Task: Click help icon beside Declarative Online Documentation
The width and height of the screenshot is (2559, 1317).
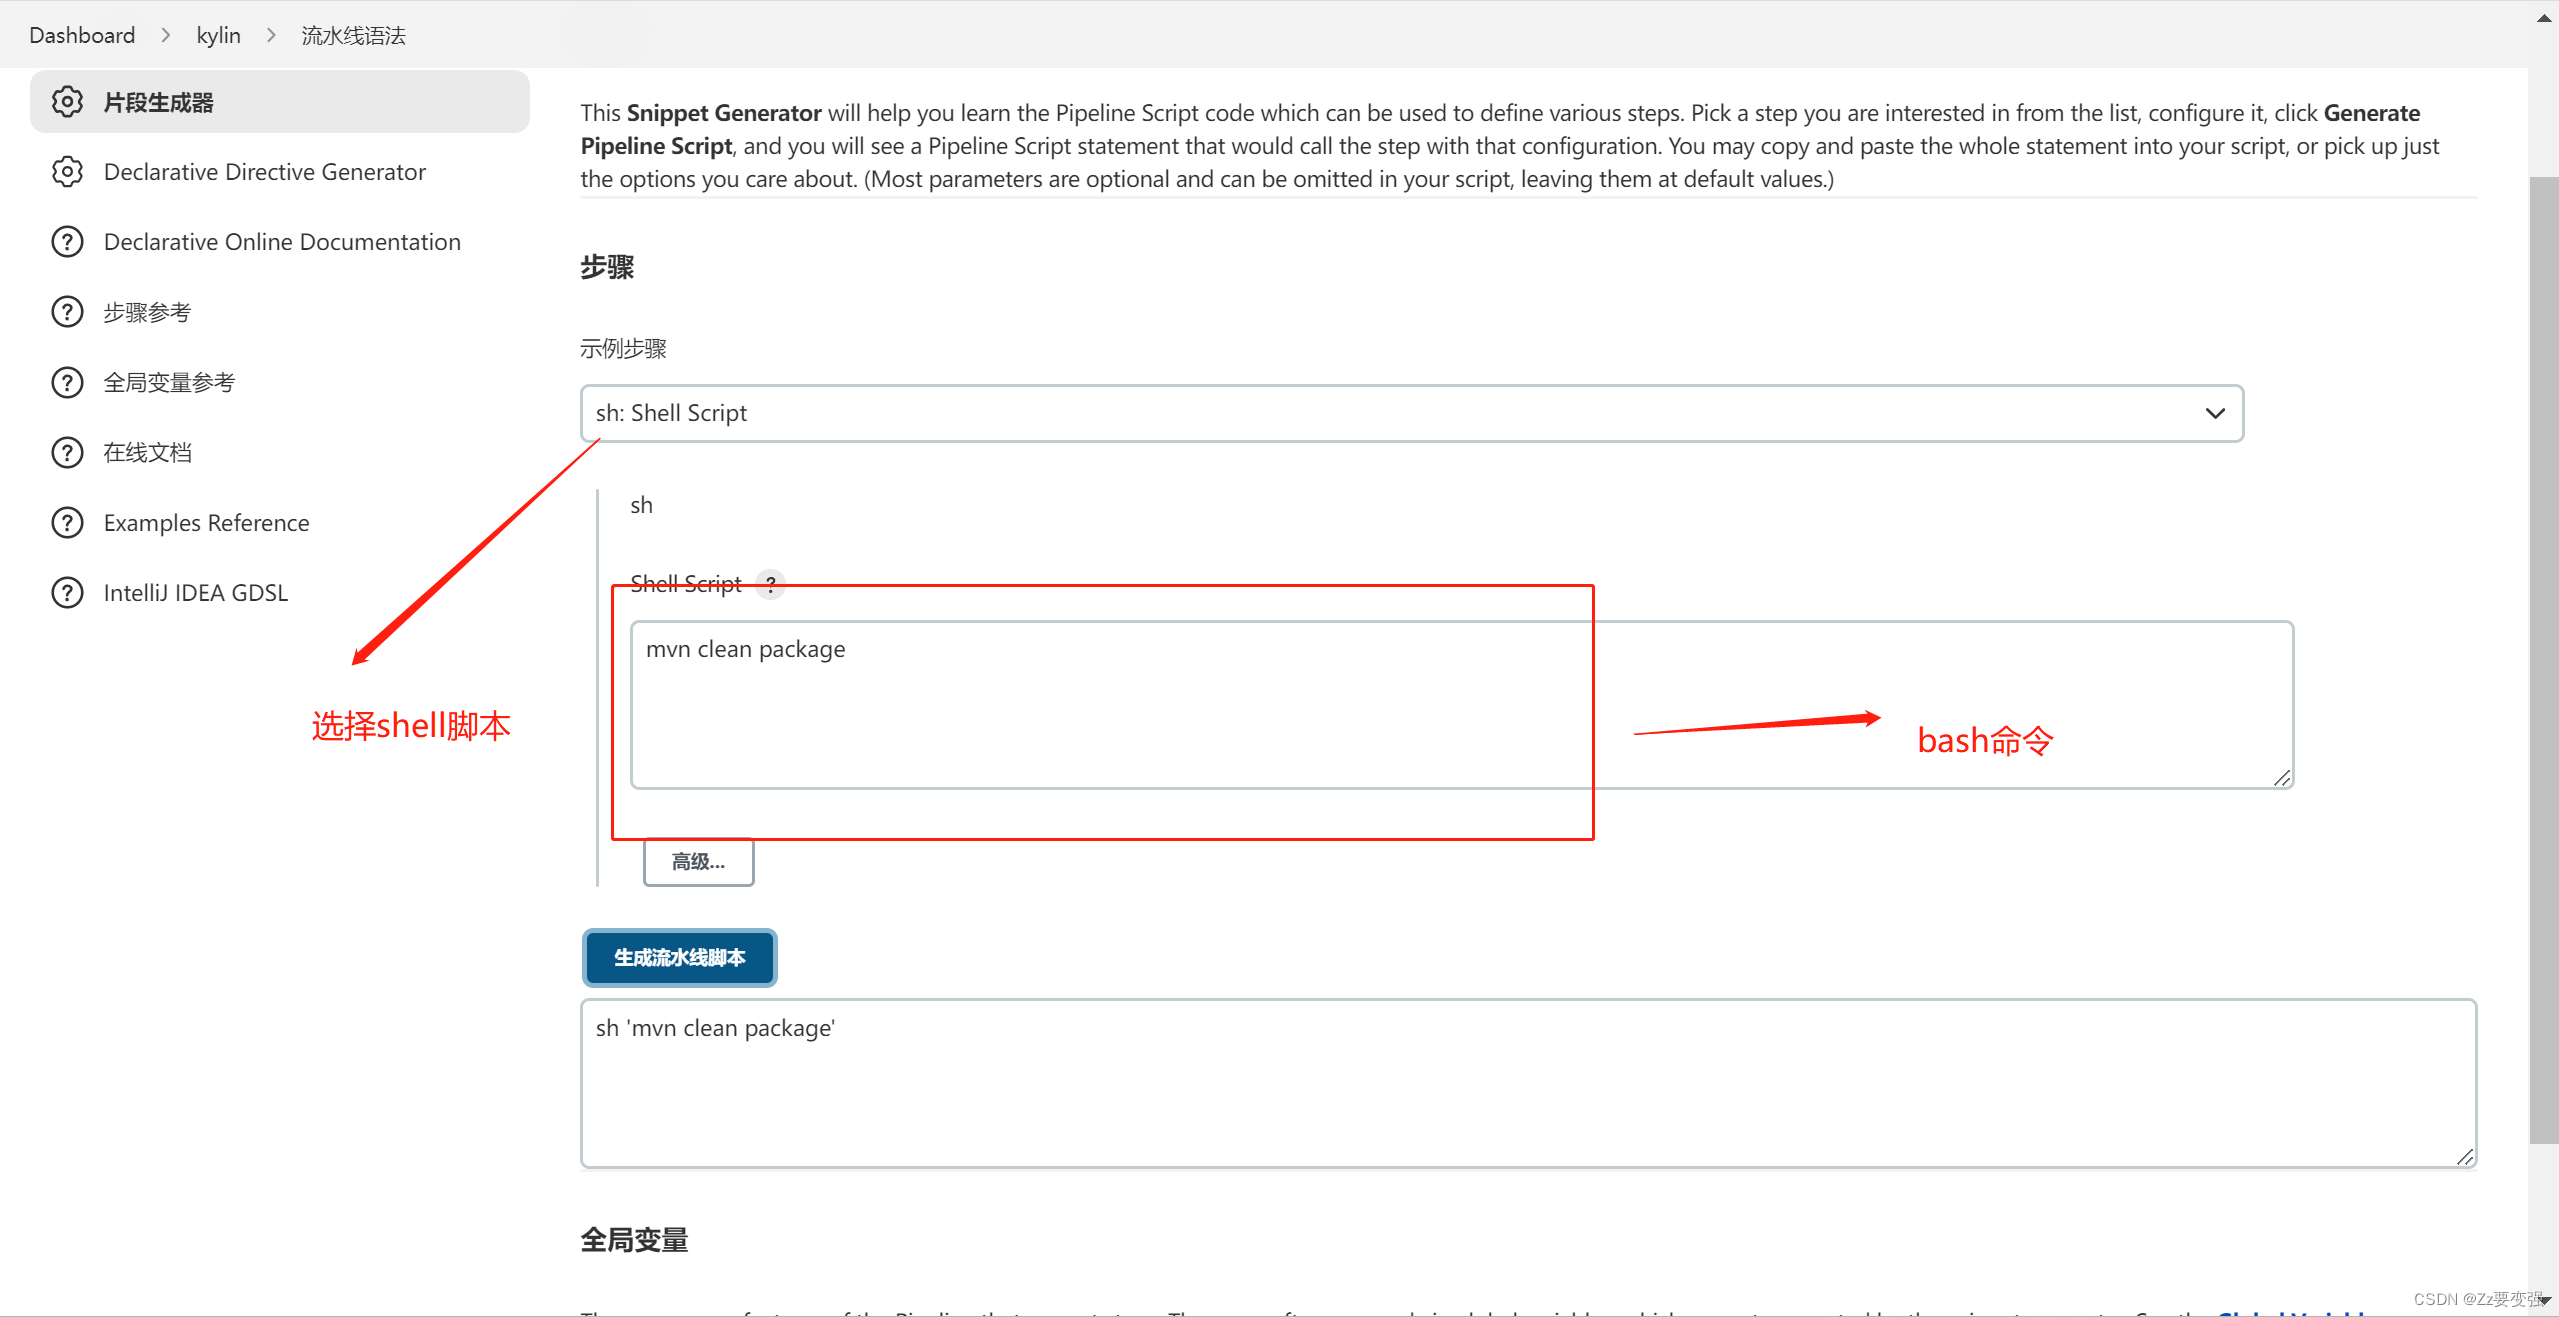Action: pos(66,241)
